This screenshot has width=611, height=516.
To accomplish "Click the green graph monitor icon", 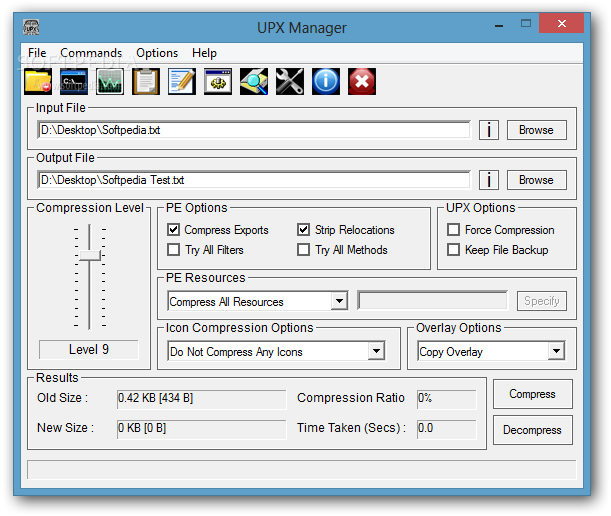I will click(110, 81).
